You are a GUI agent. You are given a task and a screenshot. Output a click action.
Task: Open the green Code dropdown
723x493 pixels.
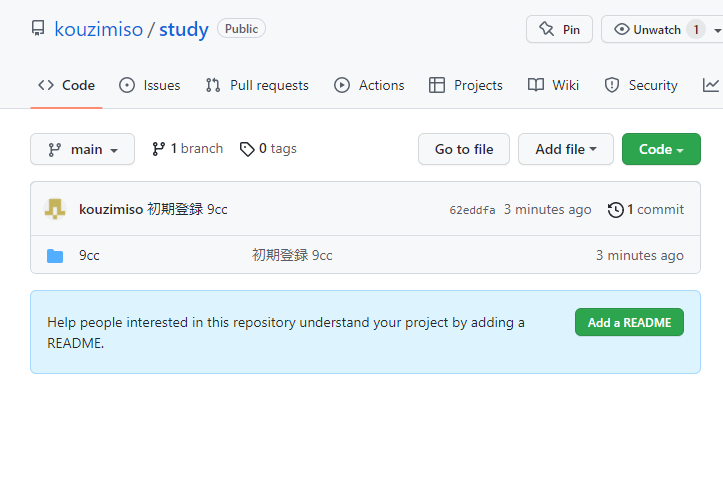click(x=660, y=149)
